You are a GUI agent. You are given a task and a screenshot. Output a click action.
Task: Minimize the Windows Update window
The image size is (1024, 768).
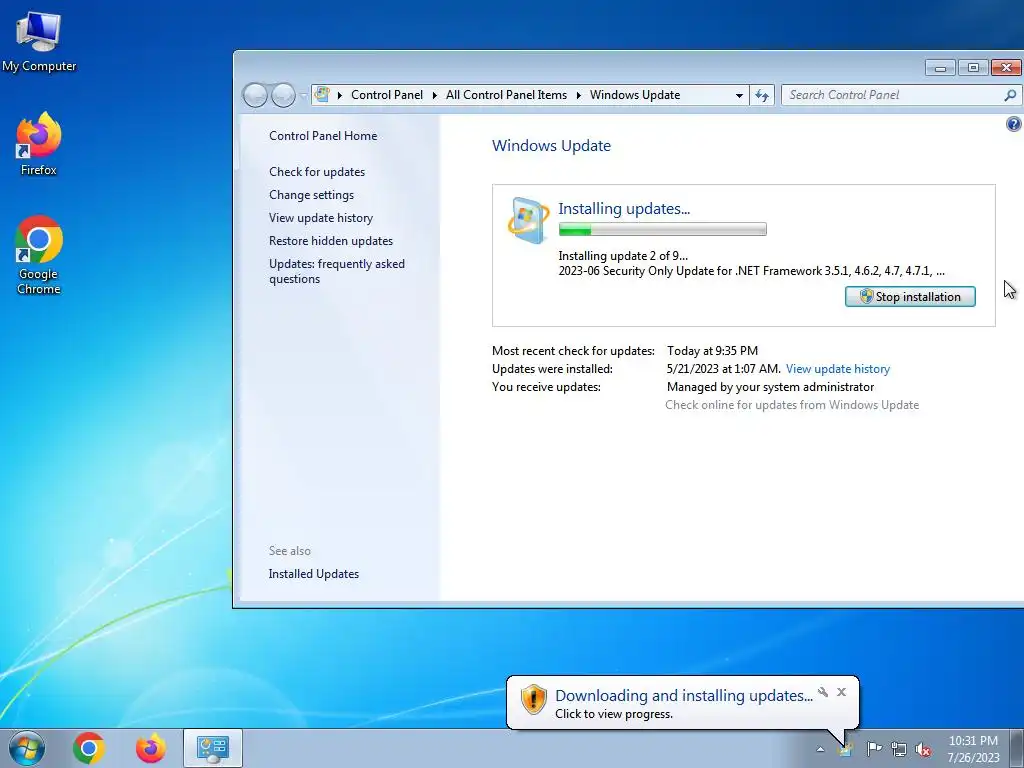point(940,68)
